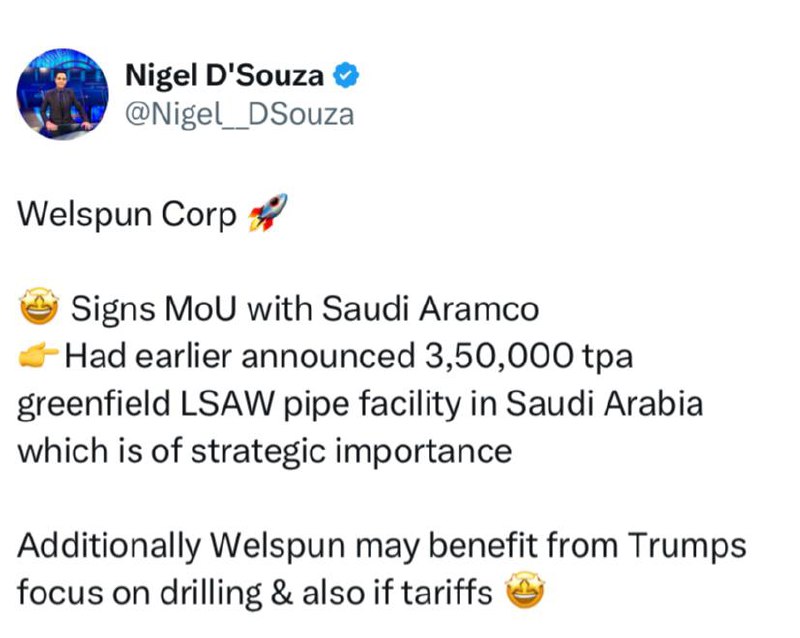
Task: Click the '3,50,000 tpa' figure
Action: click(x=528, y=356)
